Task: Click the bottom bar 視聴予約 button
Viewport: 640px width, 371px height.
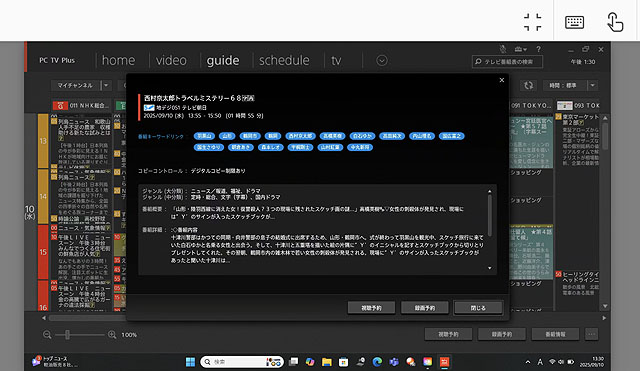Action: click(x=448, y=334)
